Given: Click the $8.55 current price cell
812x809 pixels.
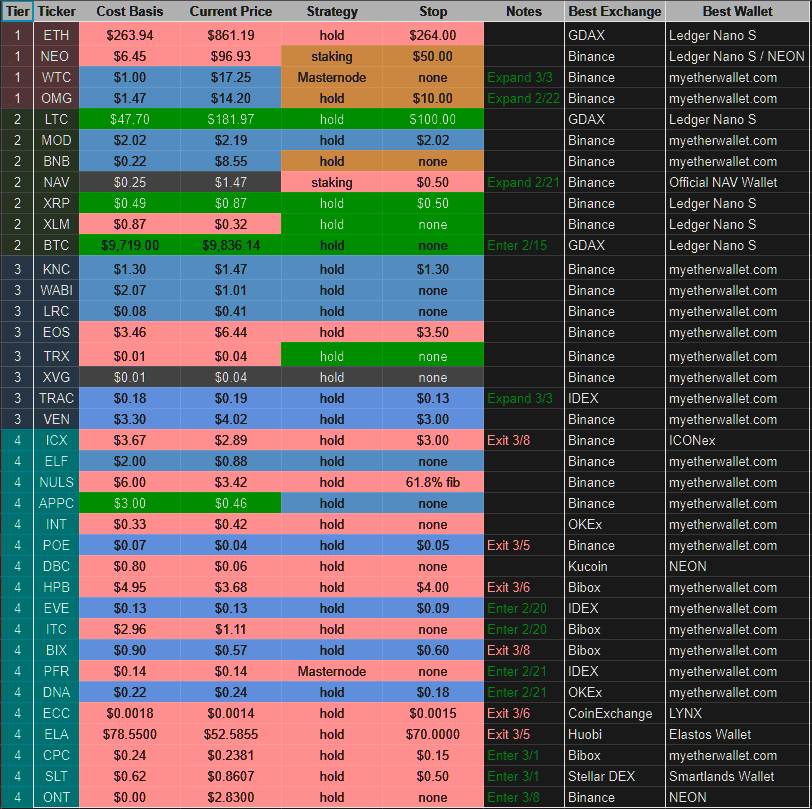Looking at the screenshot, I should 230,161.
